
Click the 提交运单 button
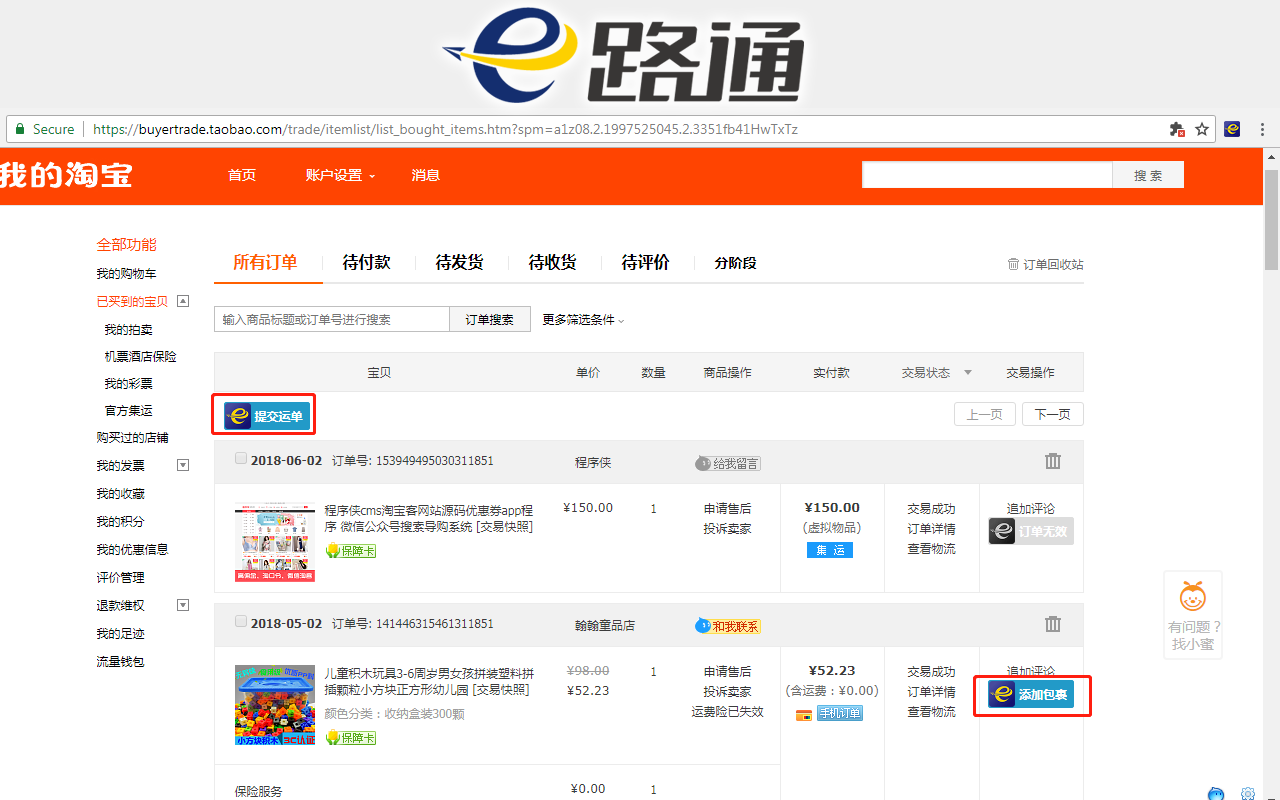pos(267,416)
